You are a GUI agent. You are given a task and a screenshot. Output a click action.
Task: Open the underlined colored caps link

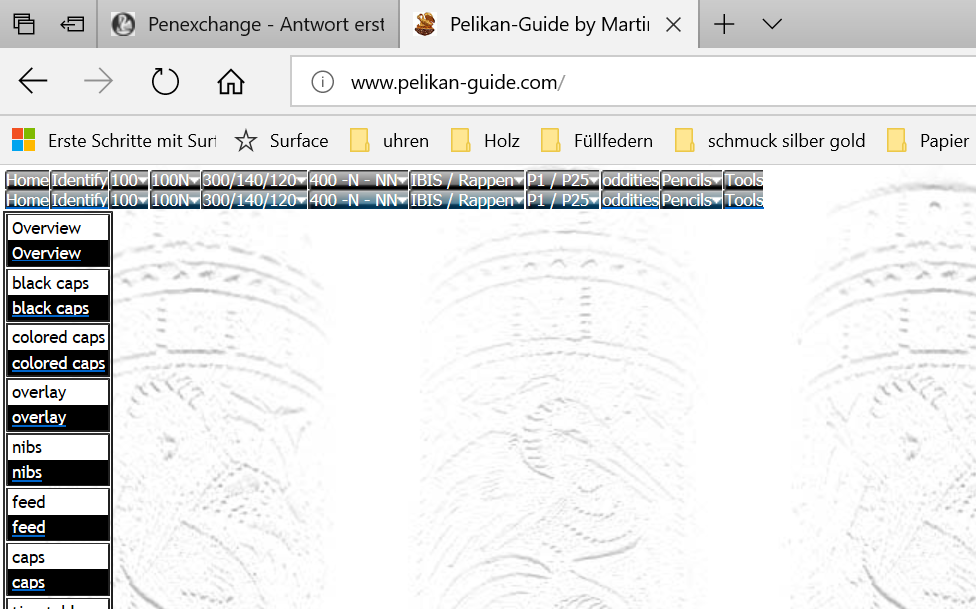(x=59, y=363)
